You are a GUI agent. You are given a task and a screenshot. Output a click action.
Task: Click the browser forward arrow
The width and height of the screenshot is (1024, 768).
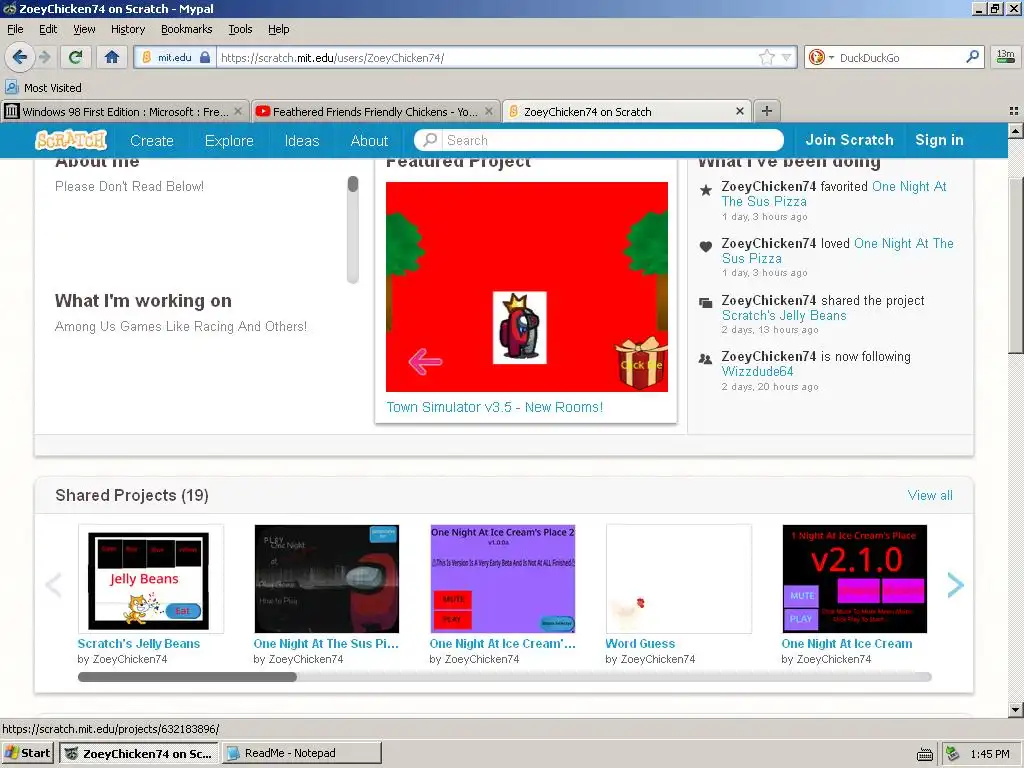(45, 57)
